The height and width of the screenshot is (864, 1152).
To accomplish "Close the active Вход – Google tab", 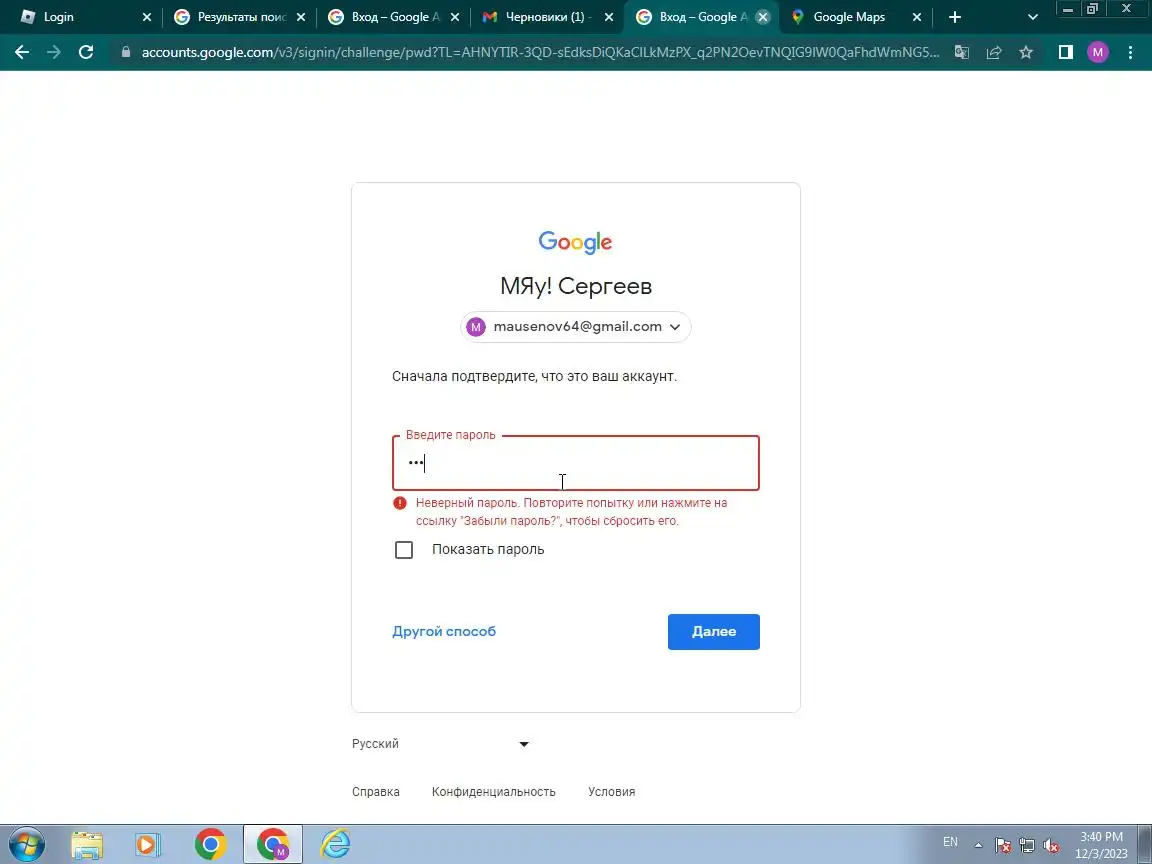I will (763, 17).
